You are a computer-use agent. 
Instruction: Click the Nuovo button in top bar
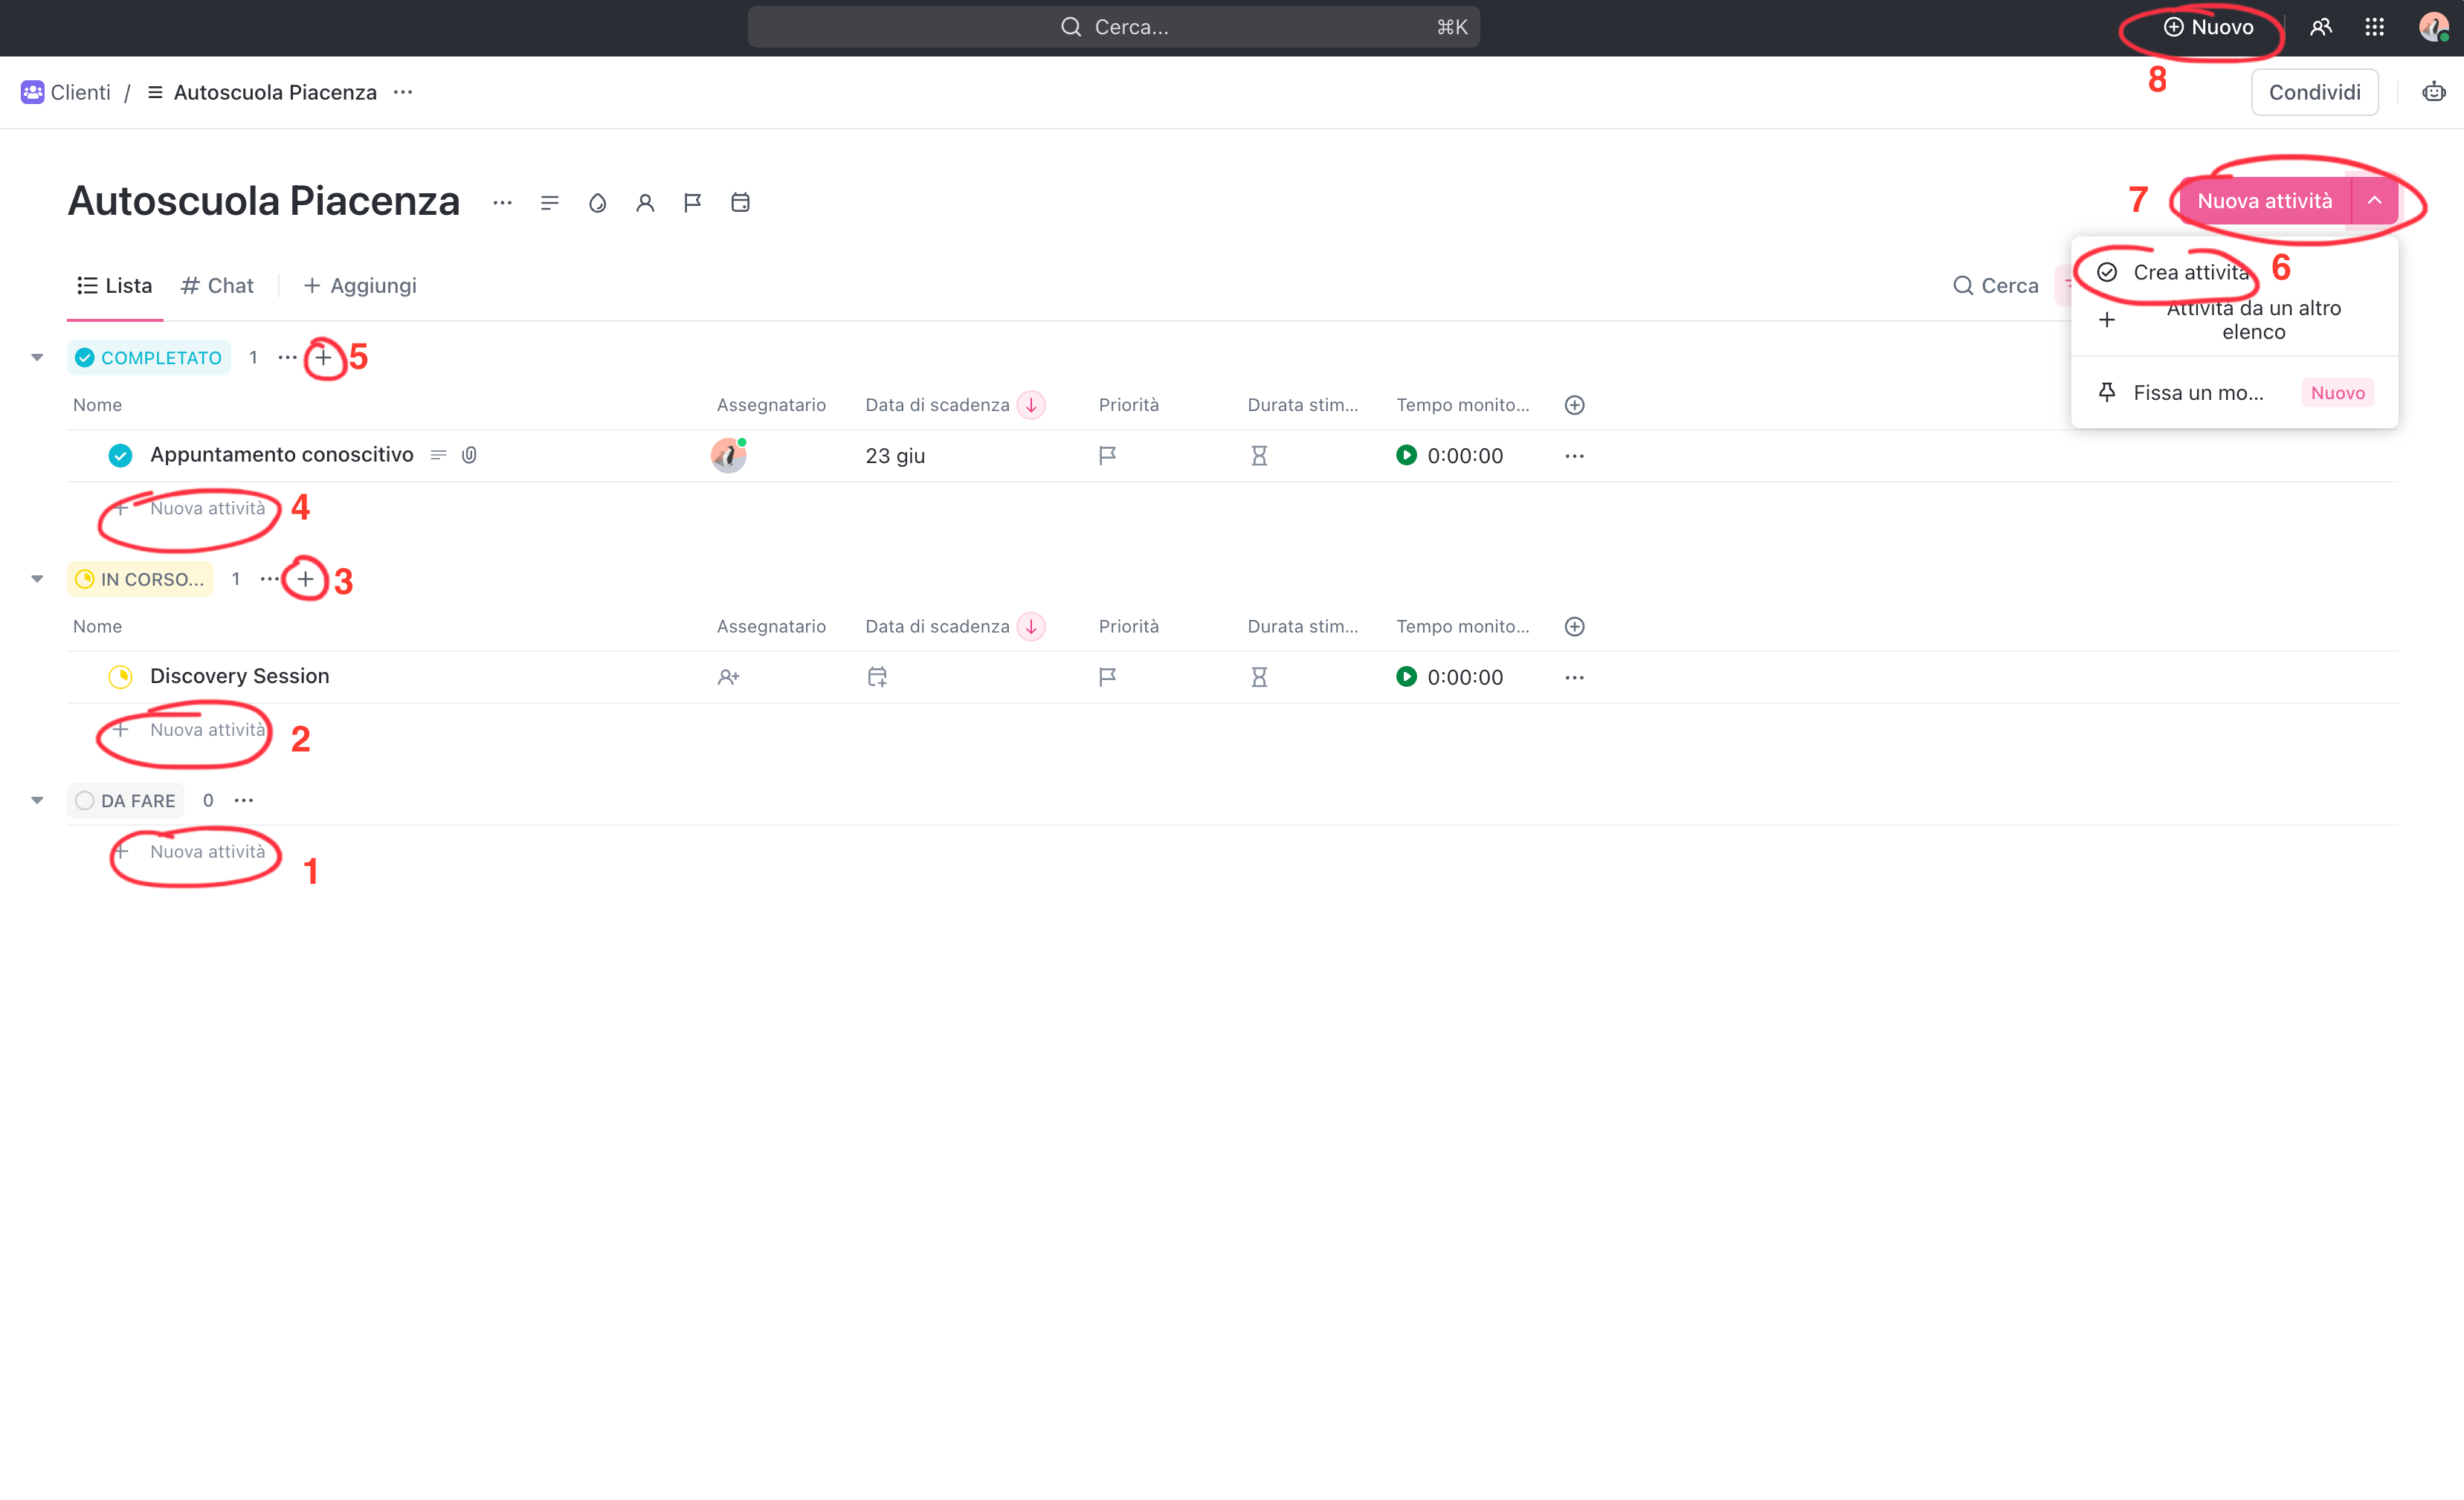pos(2208,27)
